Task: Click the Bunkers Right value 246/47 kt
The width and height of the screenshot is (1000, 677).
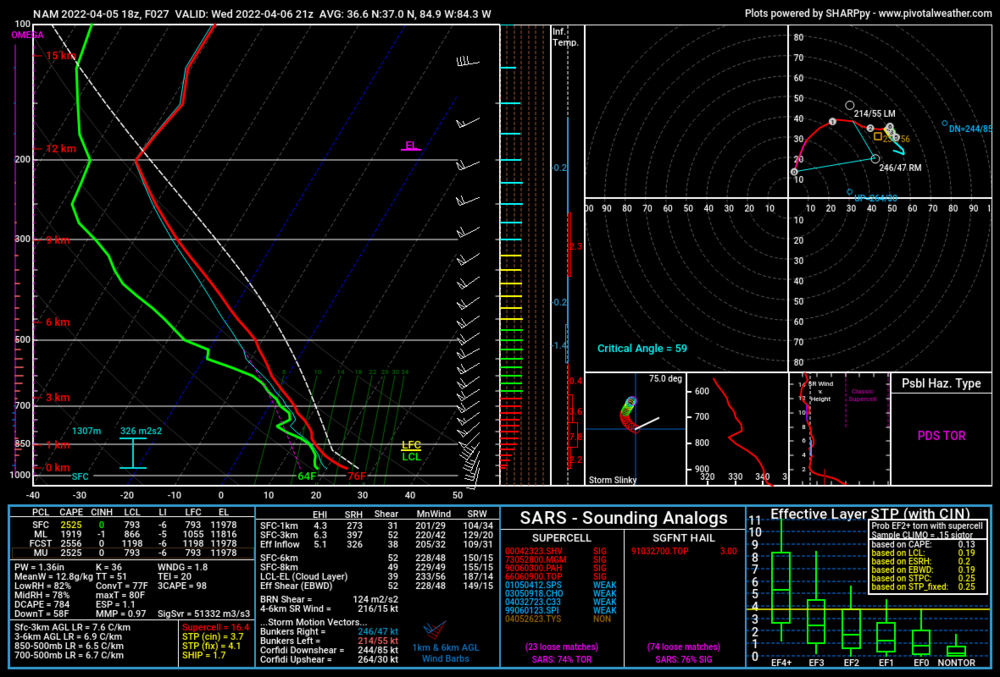Action: pyautogui.click(x=378, y=632)
